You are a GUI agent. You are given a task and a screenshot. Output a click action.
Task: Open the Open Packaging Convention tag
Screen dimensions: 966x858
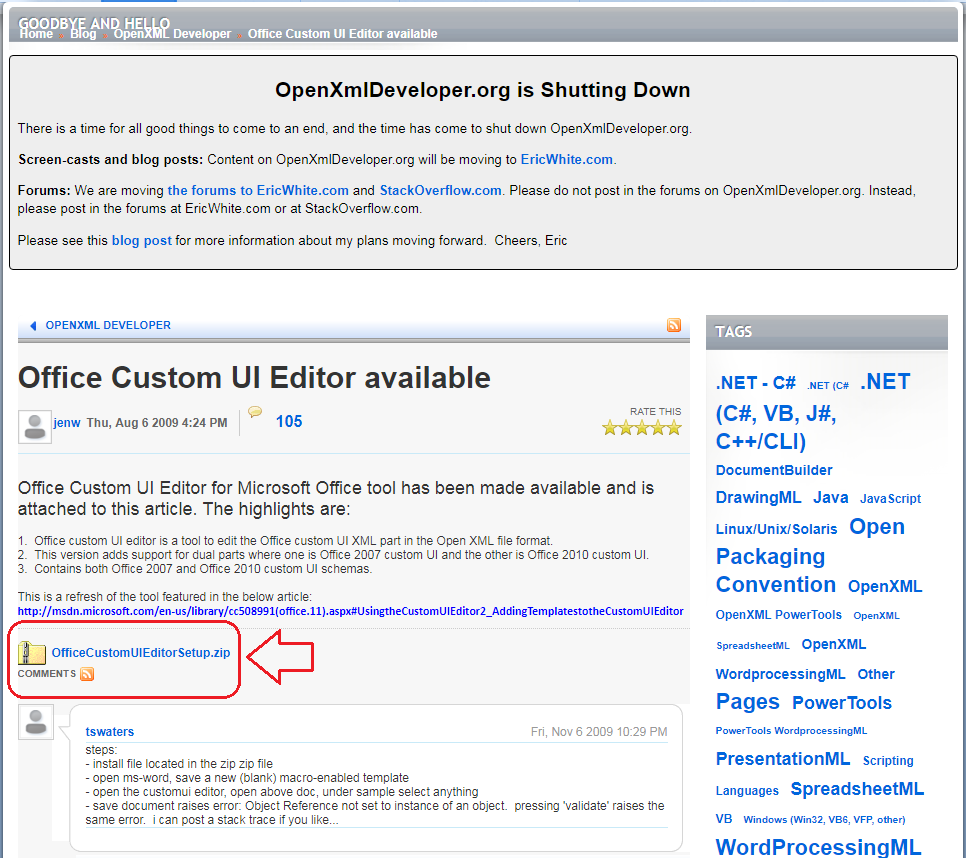810,556
